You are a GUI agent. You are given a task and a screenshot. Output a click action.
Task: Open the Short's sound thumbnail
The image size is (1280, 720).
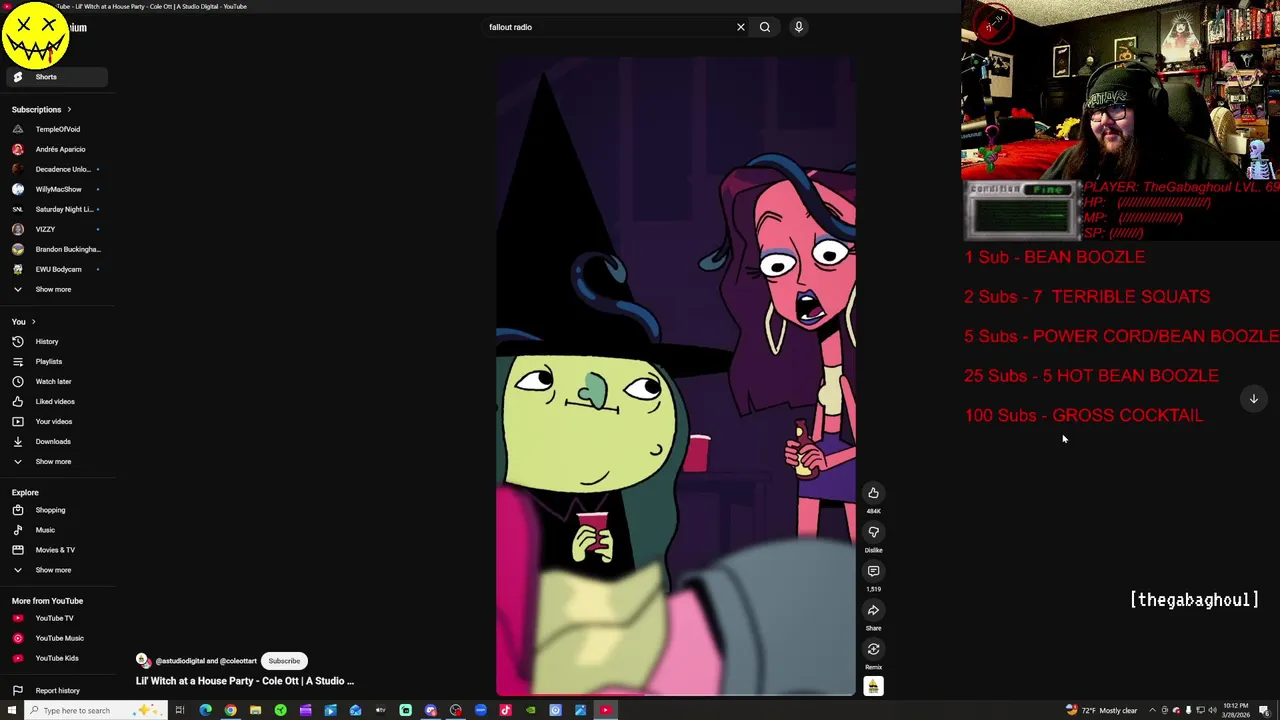tap(873, 686)
